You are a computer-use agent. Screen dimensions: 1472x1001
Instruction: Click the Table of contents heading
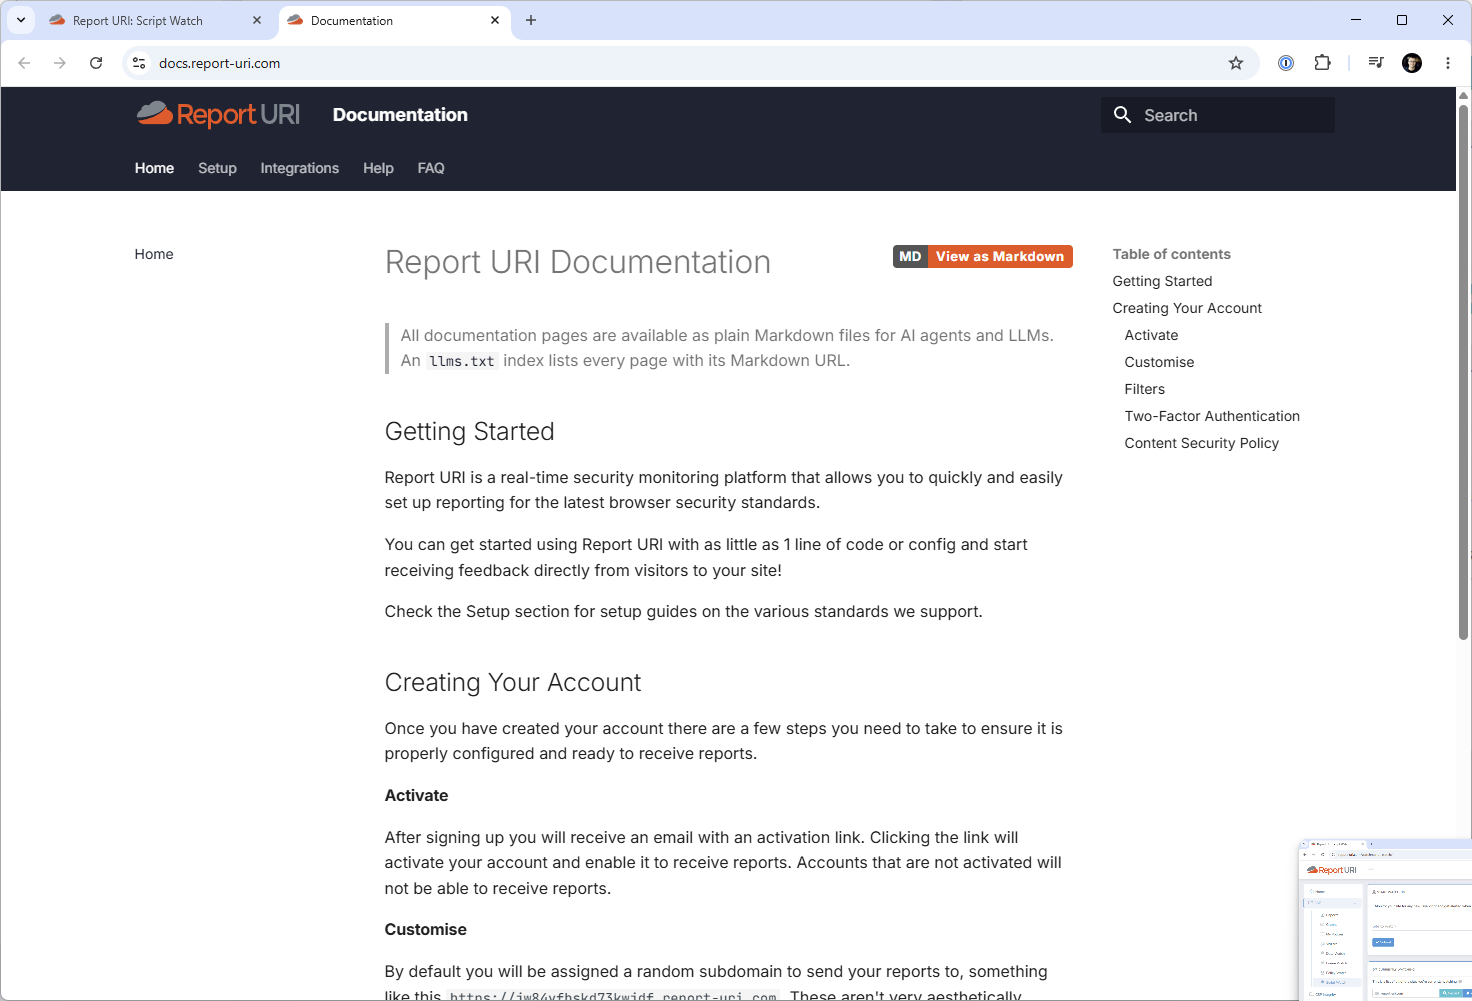[x=1171, y=254]
